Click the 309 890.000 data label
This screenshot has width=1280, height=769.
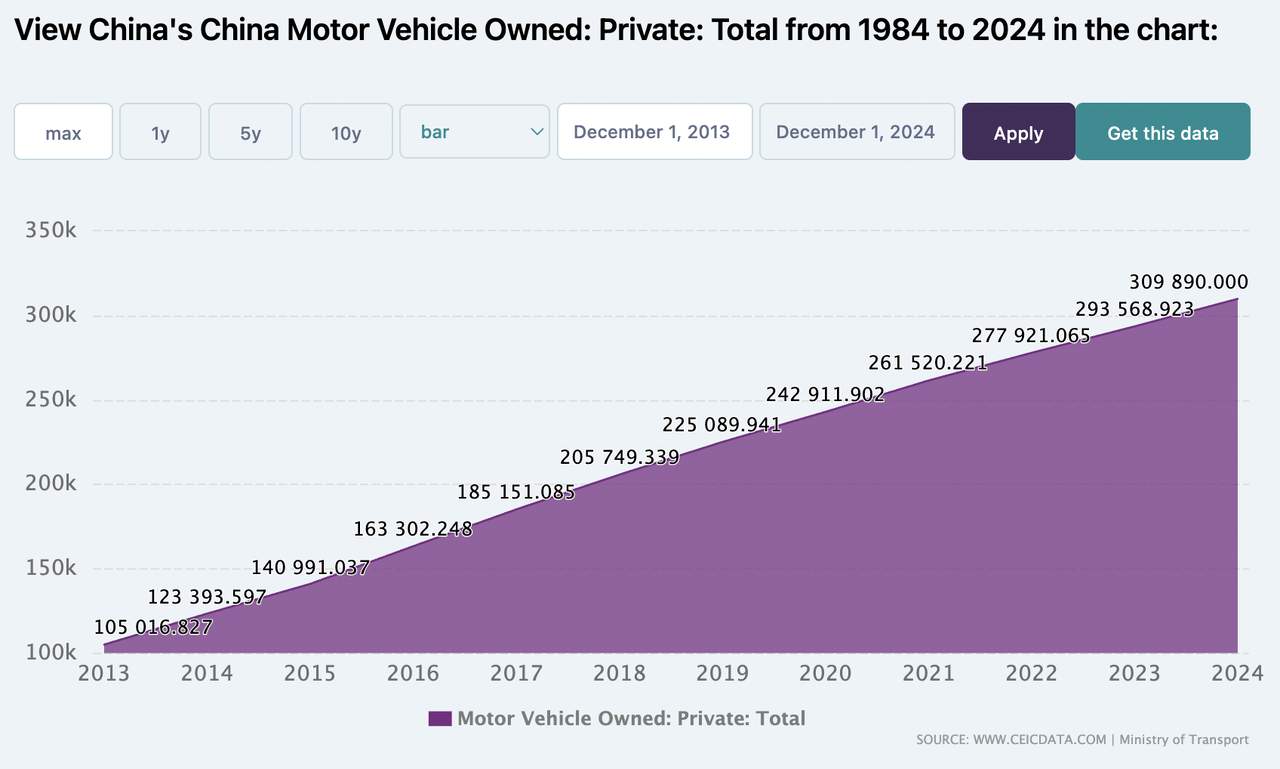click(1188, 282)
